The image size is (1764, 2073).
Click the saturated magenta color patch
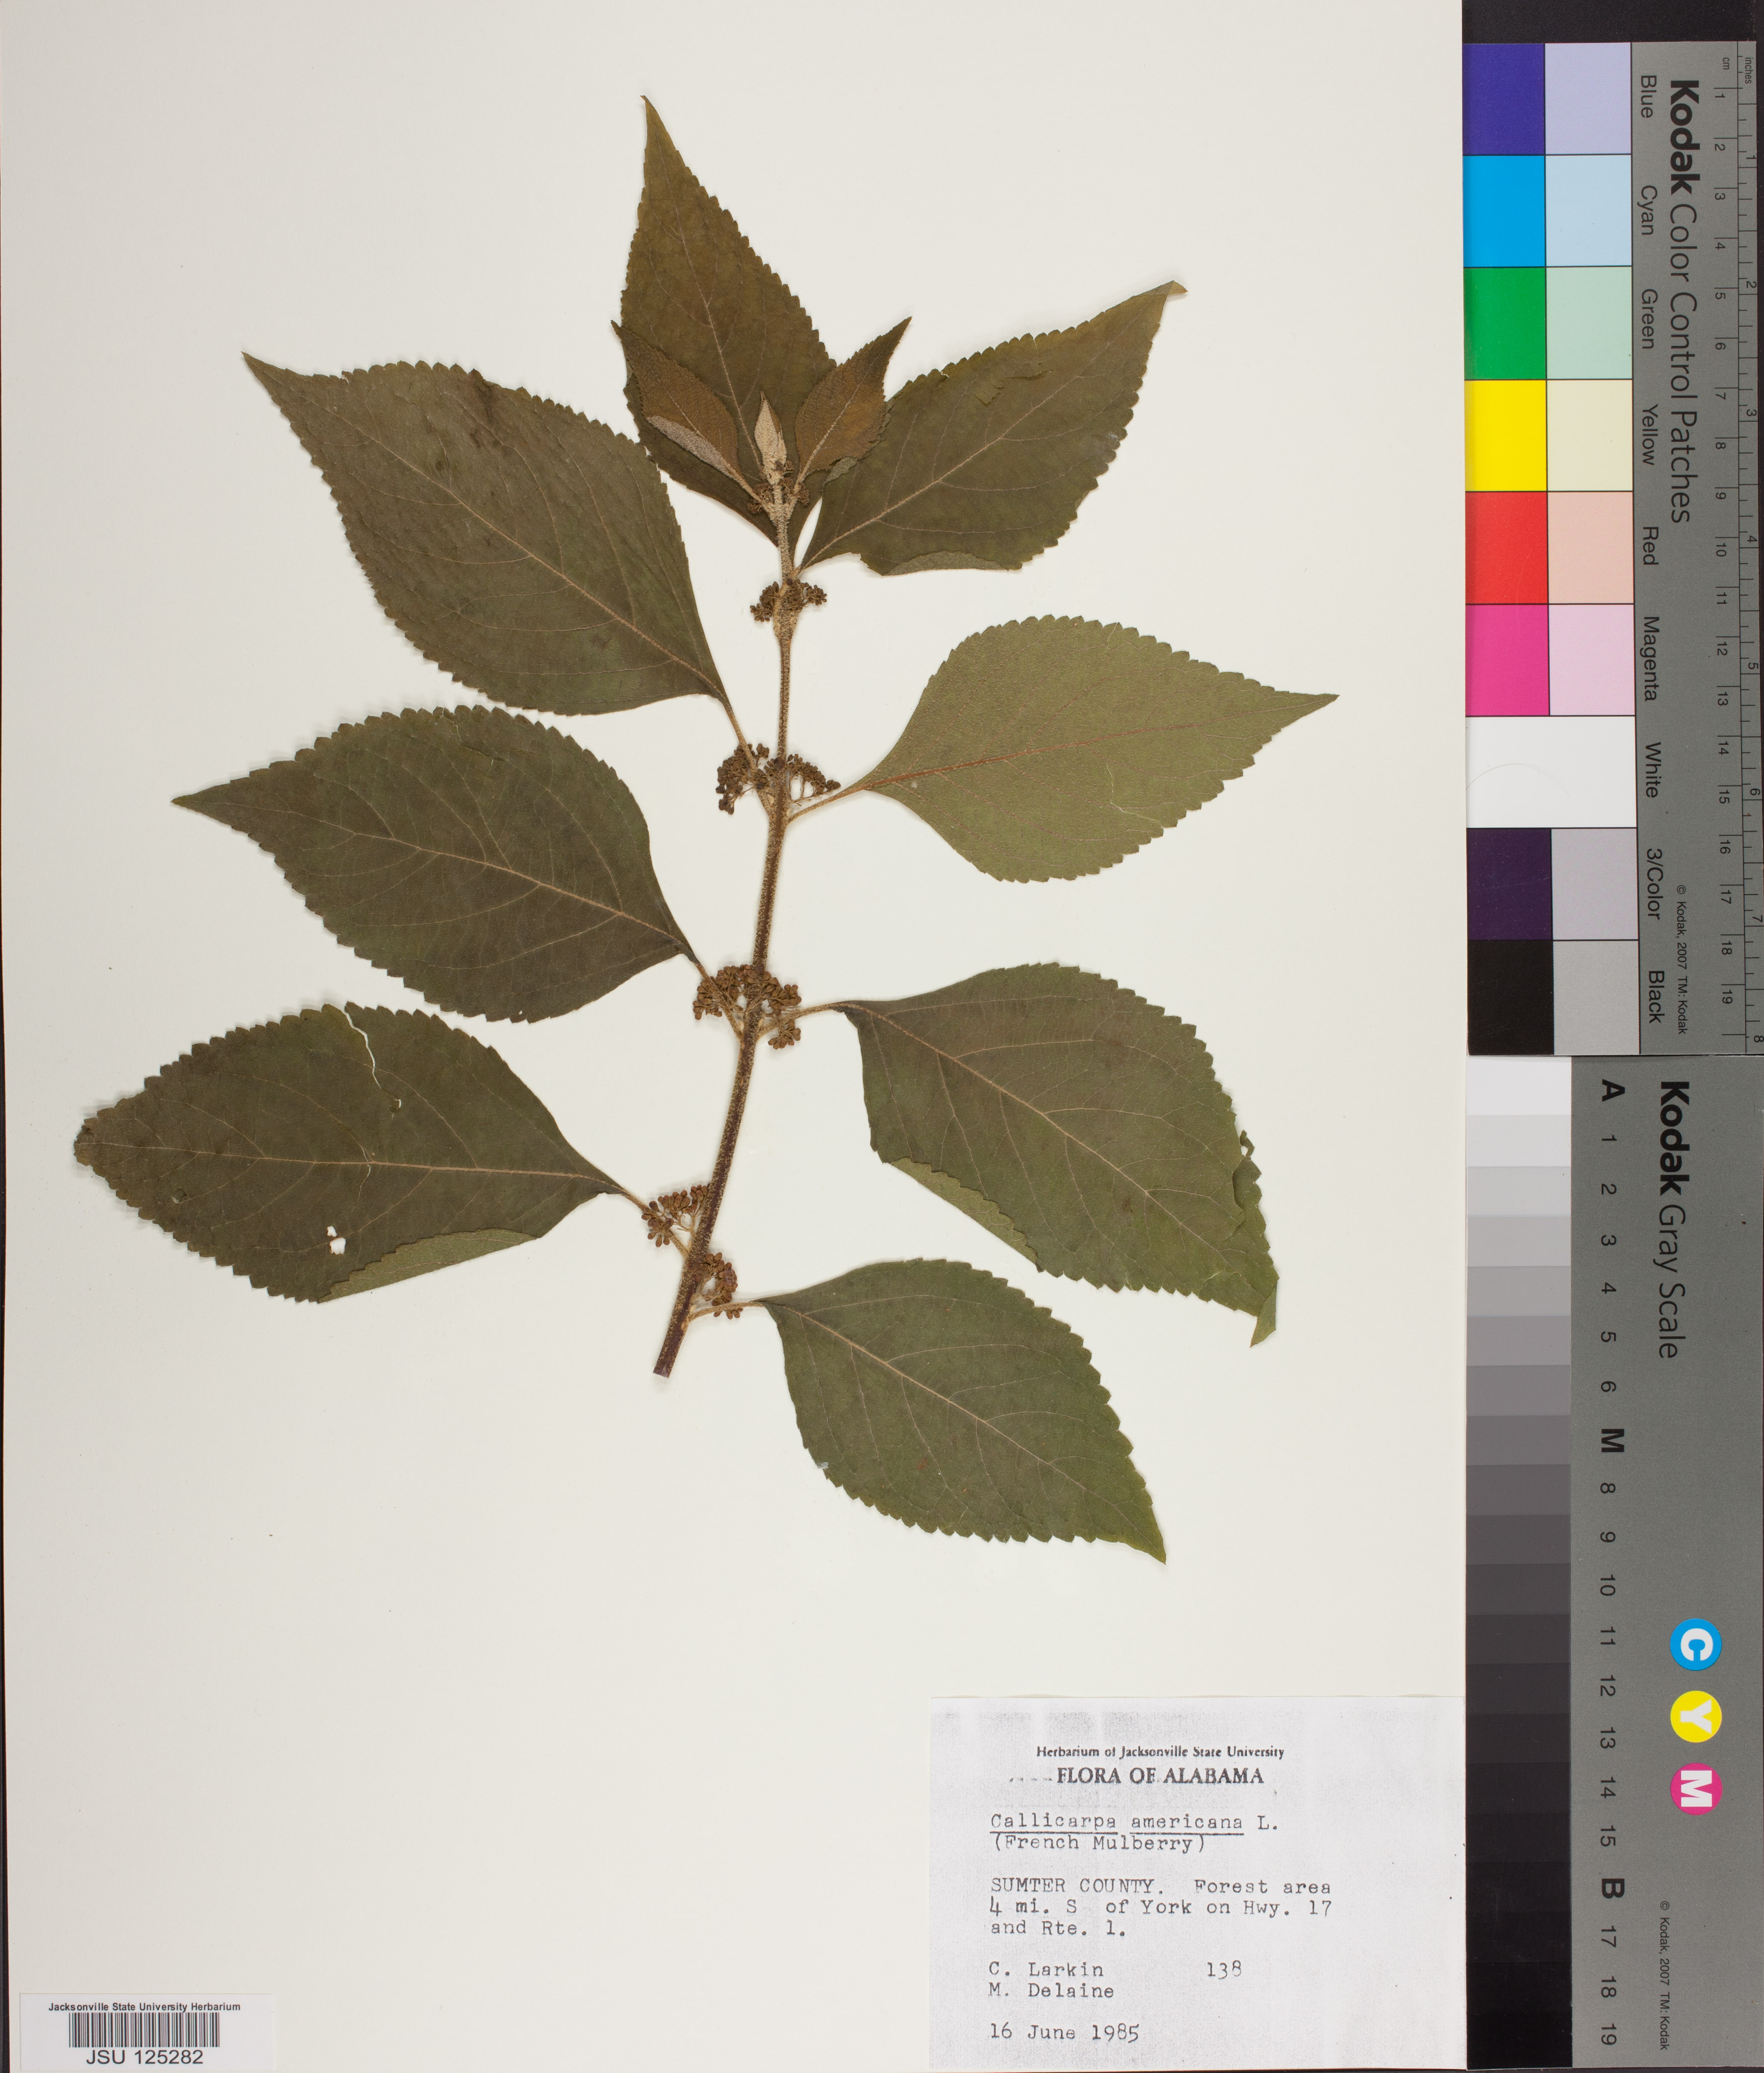coord(1507,660)
